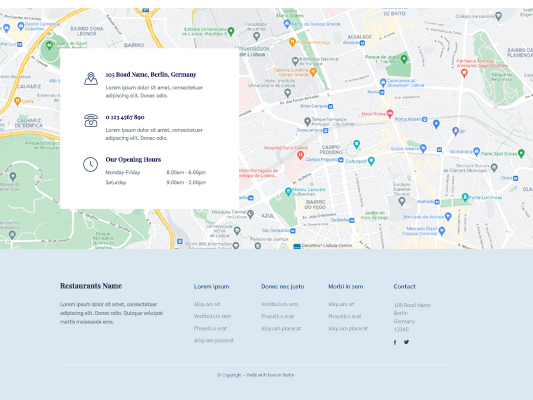Click the clock icon beside Opening Hours

tap(90, 164)
